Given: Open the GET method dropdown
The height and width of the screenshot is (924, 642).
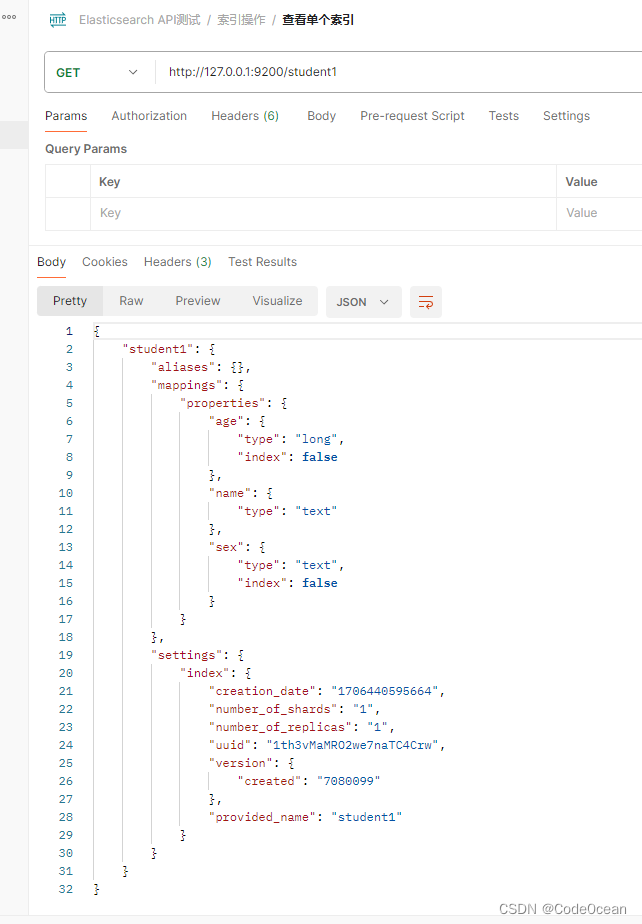Looking at the screenshot, I should coord(97,72).
